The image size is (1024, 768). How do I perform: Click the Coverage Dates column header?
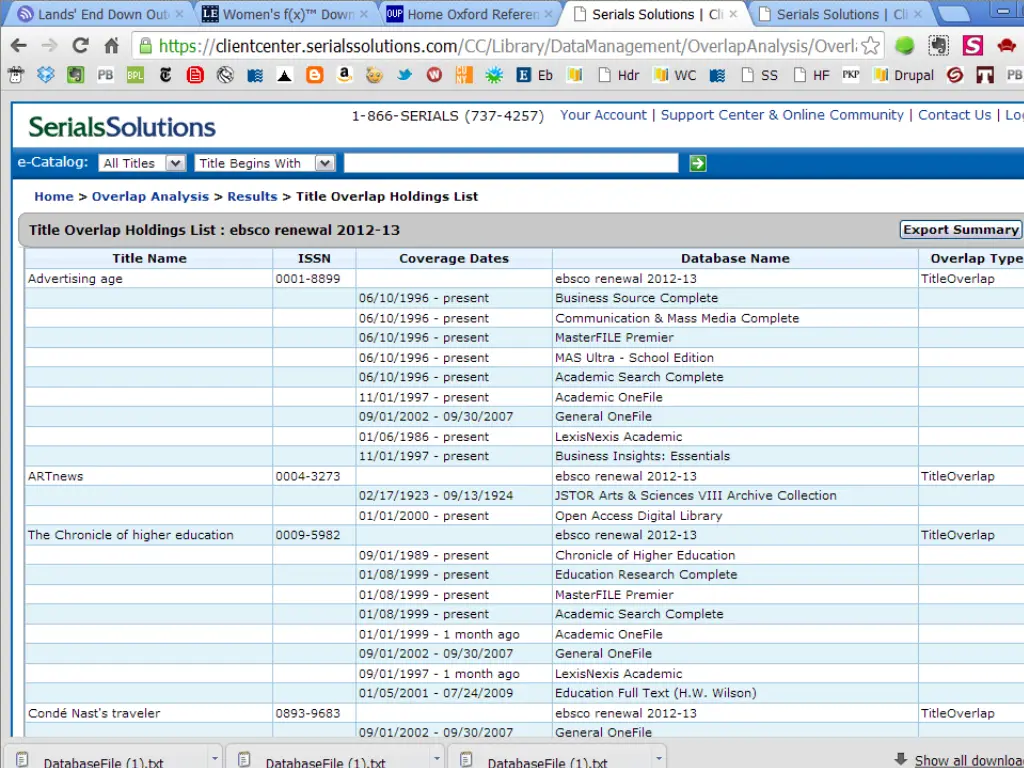(x=454, y=259)
